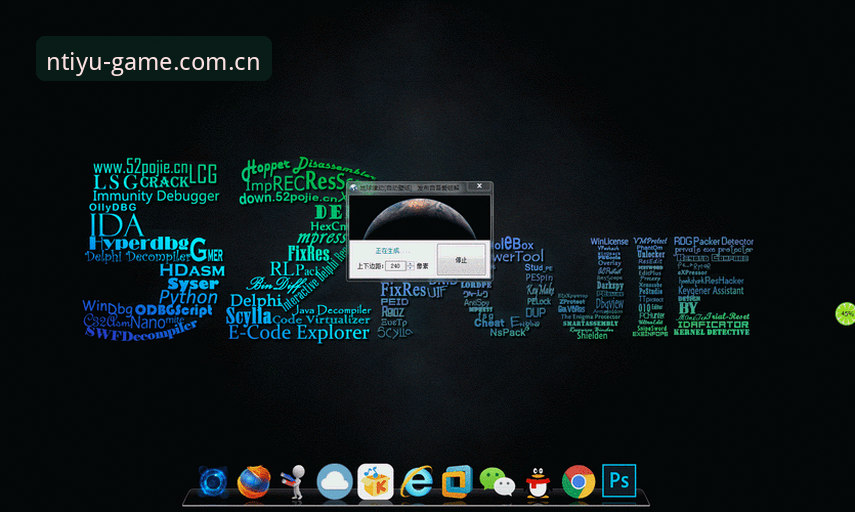Screen dimensions: 855x512
Task: Click the green lime percentage widget
Action: click(x=845, y=314)
